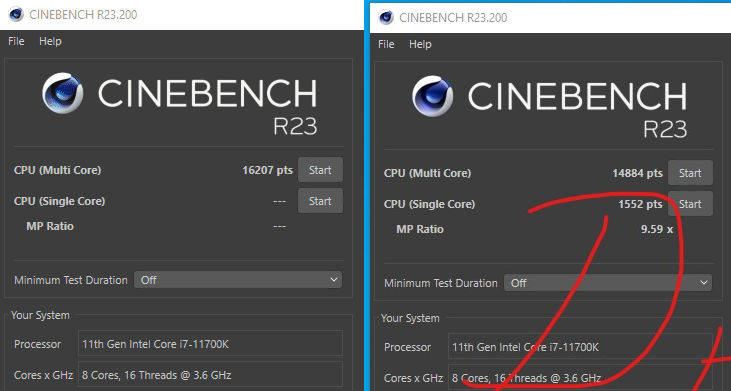Image resolution: width=731 pixels, height=391 pixels.
Task: Start Multi Core test in left window
Action: tap(320, 170)
